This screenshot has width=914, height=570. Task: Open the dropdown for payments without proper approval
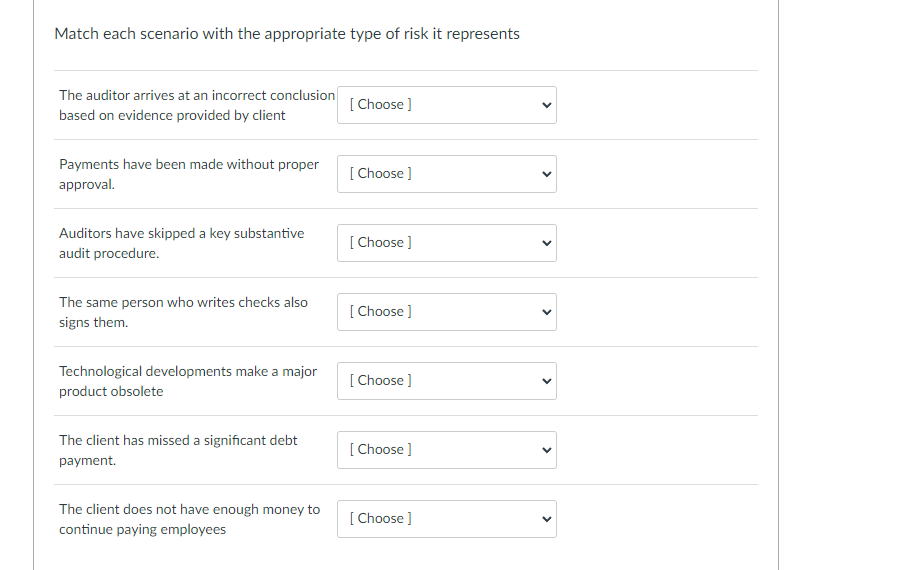click(446, 174)
